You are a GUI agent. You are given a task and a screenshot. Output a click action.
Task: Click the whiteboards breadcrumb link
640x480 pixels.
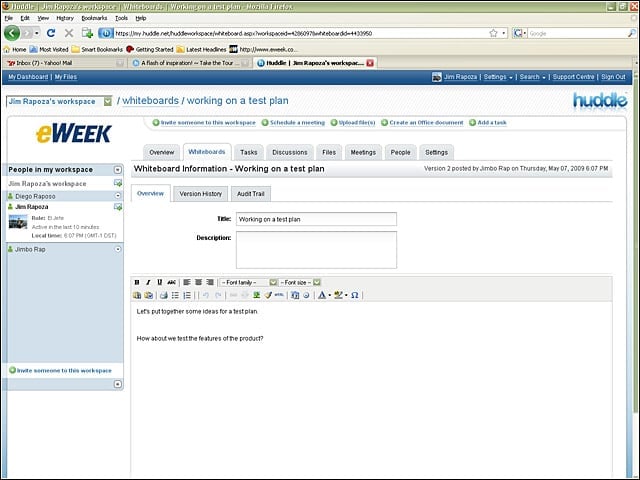click(151, 101)
